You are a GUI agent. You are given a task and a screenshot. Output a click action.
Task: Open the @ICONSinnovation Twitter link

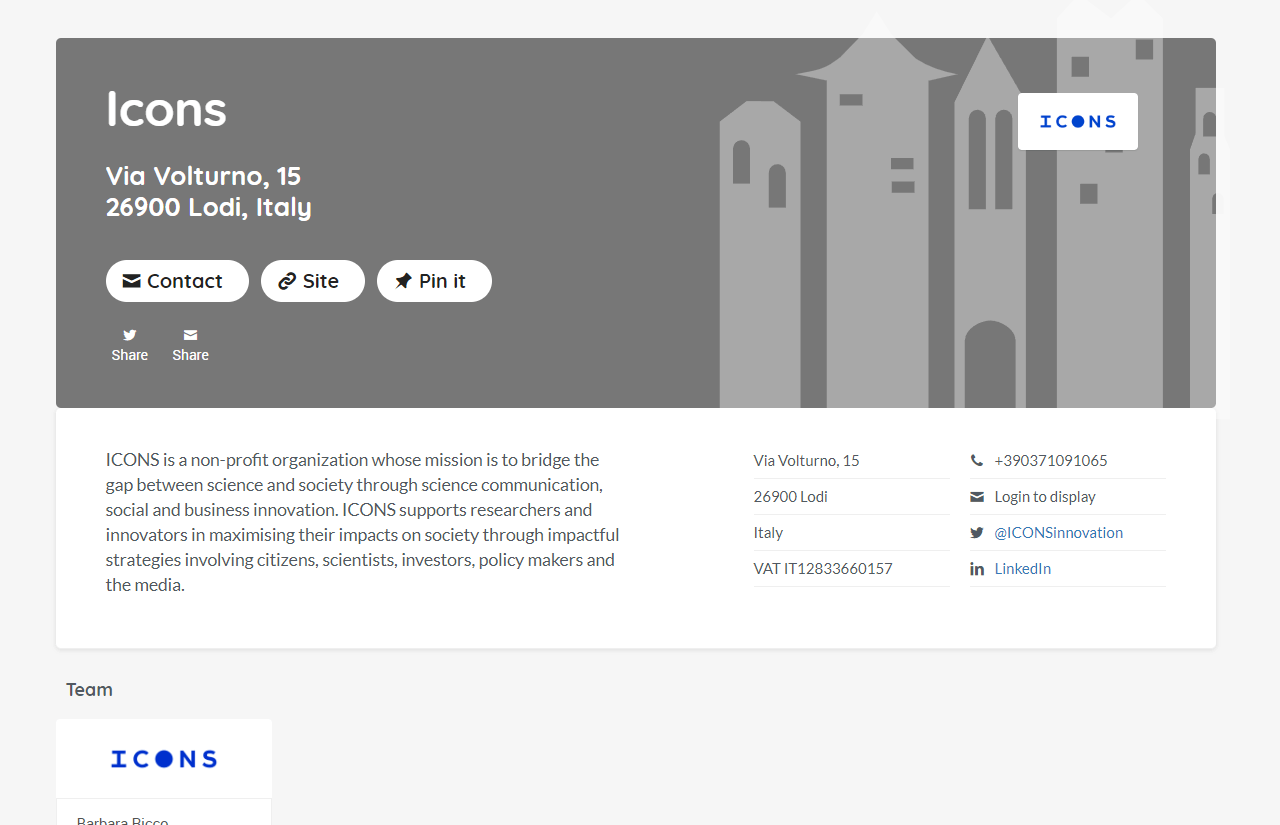(1058, 533)
